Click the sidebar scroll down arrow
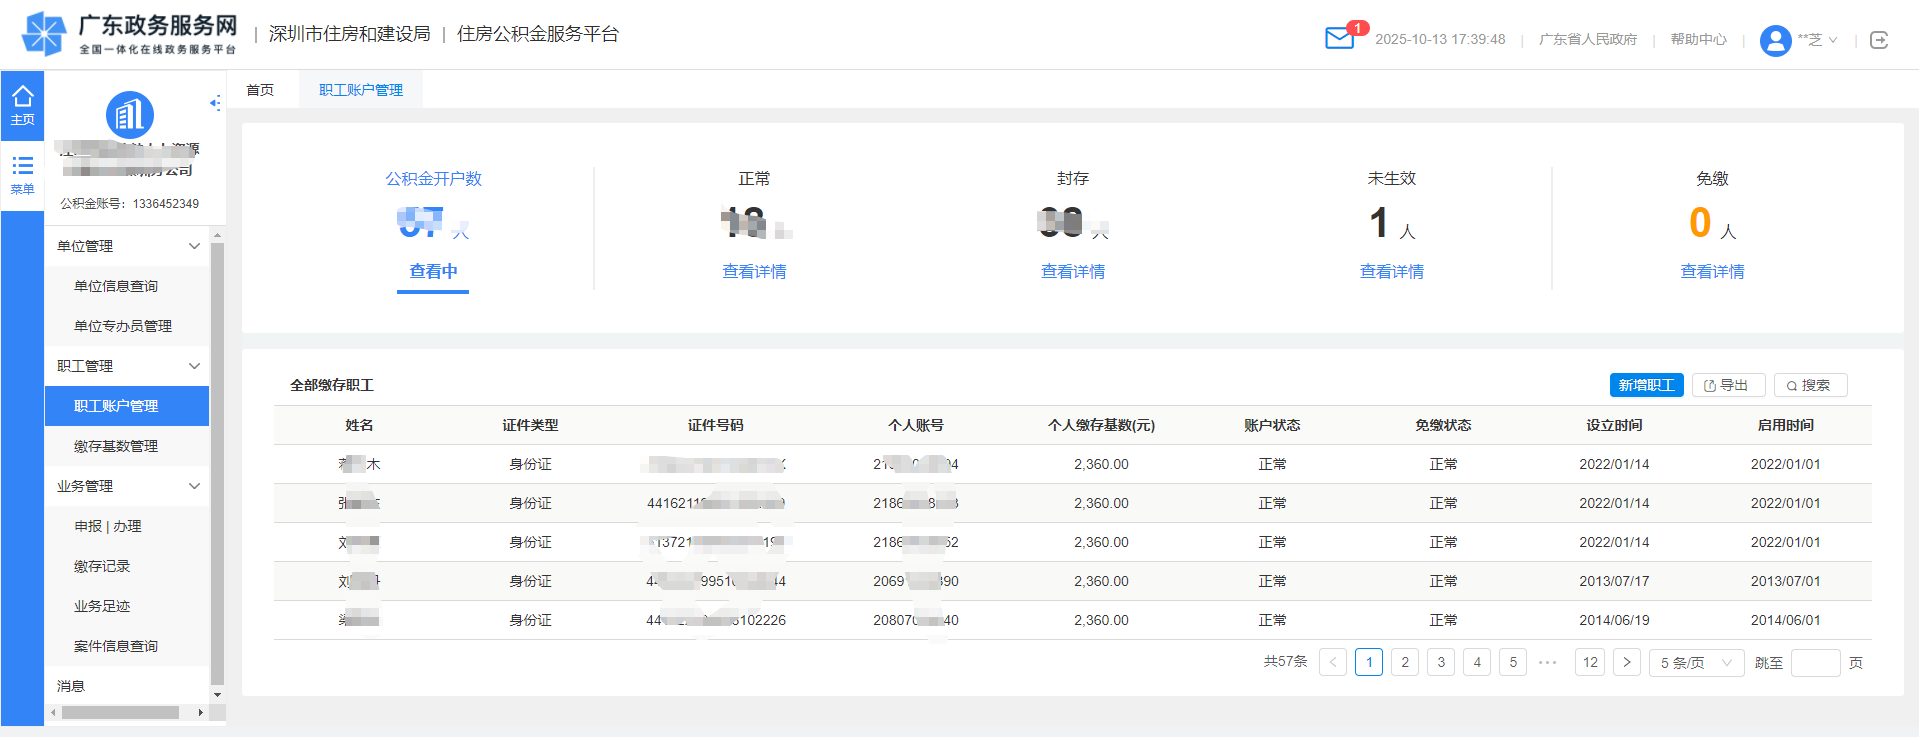 coord(217,695)
